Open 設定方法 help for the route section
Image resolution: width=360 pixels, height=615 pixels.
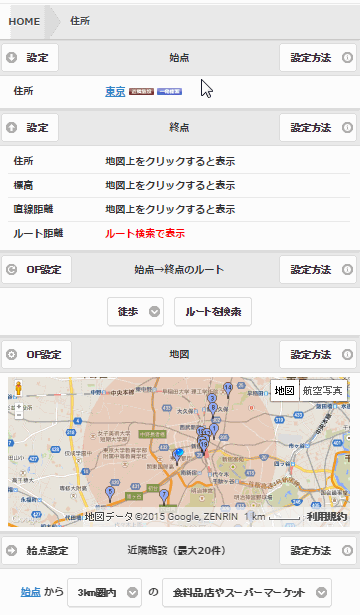(318, 269)
